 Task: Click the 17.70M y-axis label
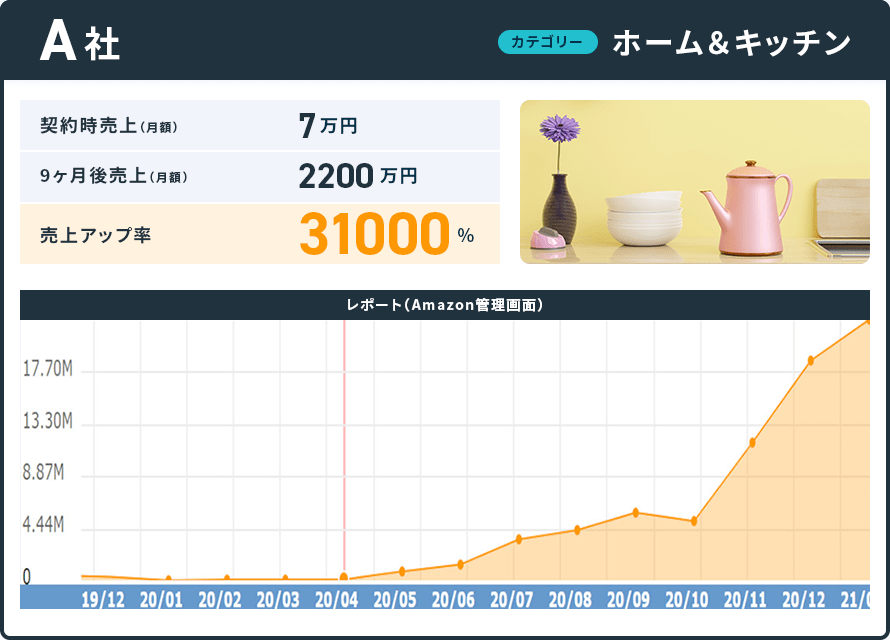[47, 370]
